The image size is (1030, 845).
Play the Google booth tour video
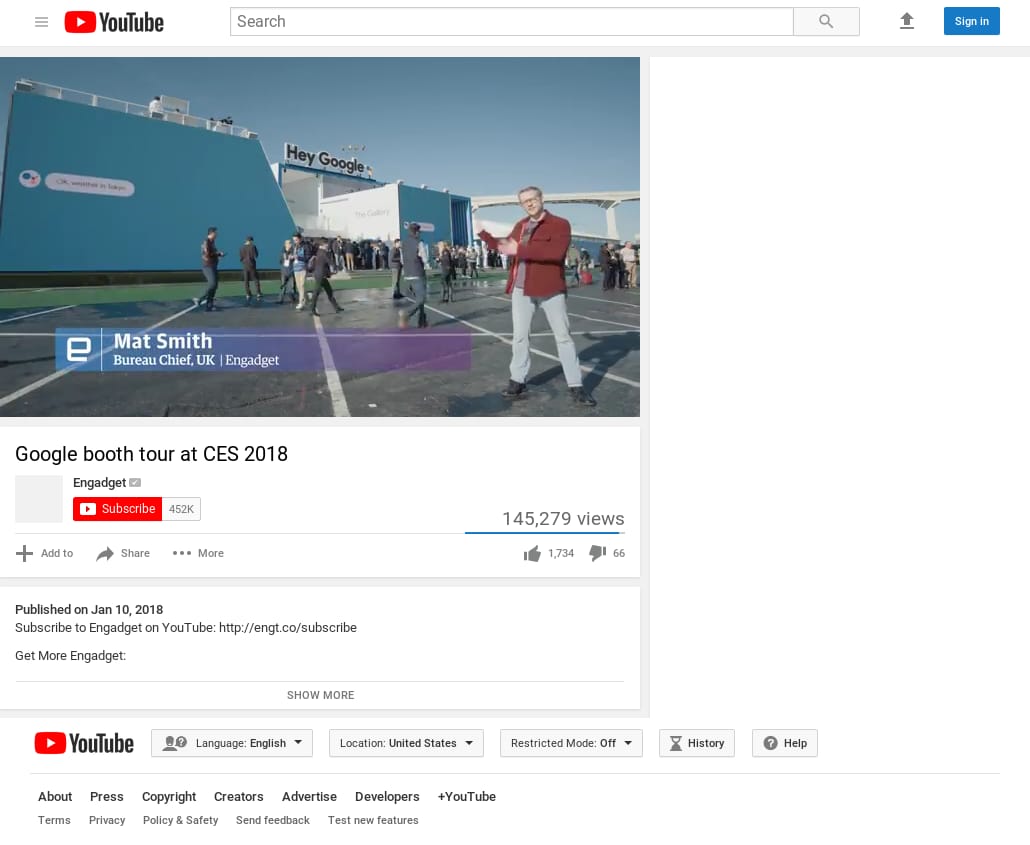pyautogui.click(x=320, y=237)
